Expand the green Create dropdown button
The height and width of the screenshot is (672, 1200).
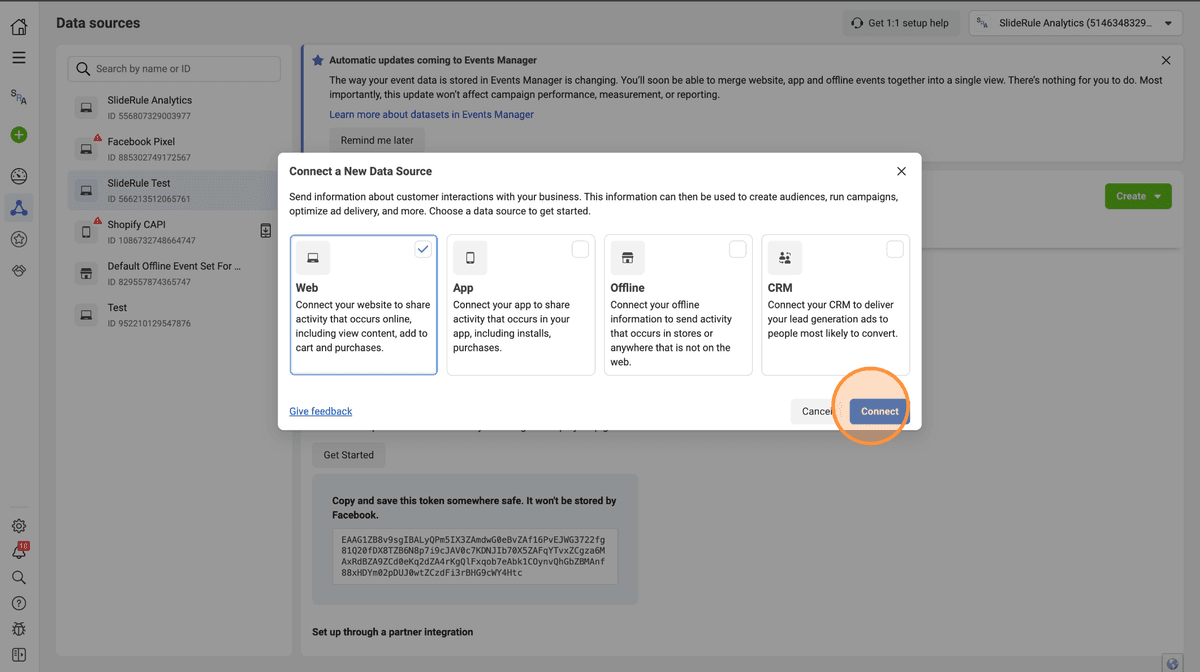click(x=1138, y=196)
